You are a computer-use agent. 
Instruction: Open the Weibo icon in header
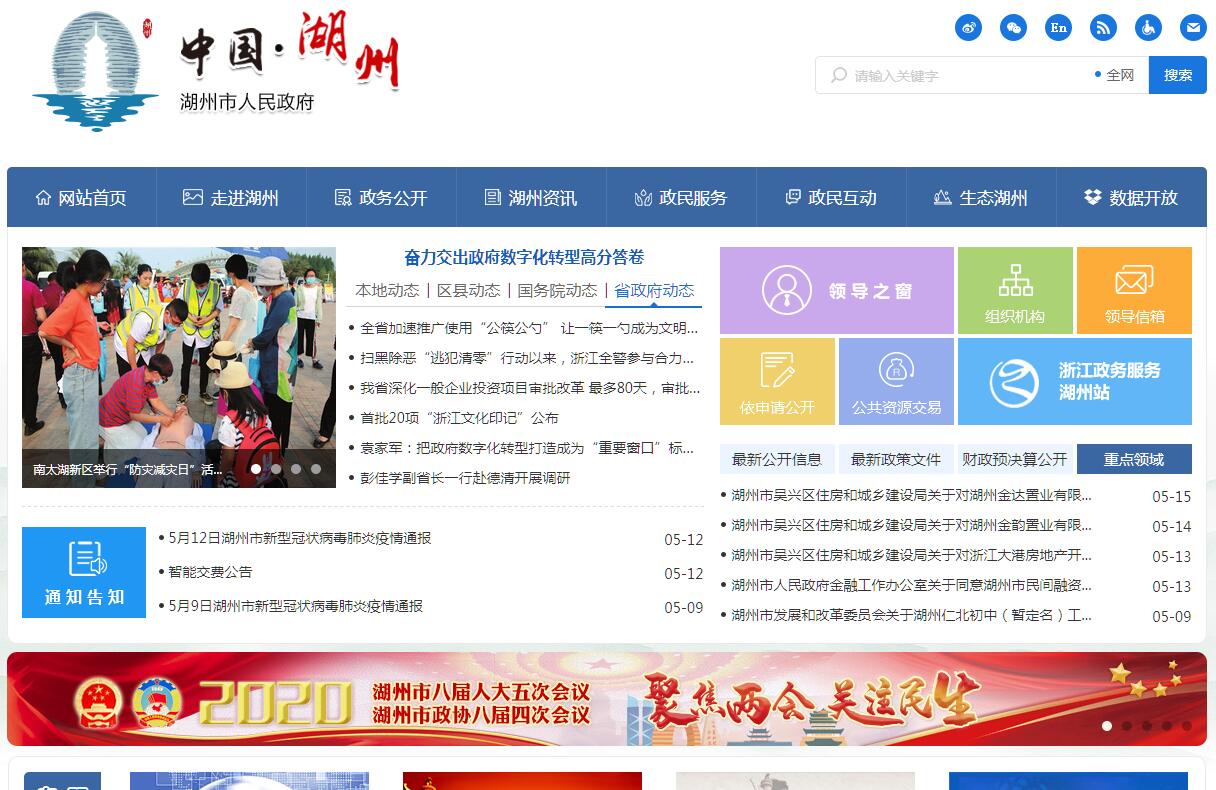[x=968, y=28]
